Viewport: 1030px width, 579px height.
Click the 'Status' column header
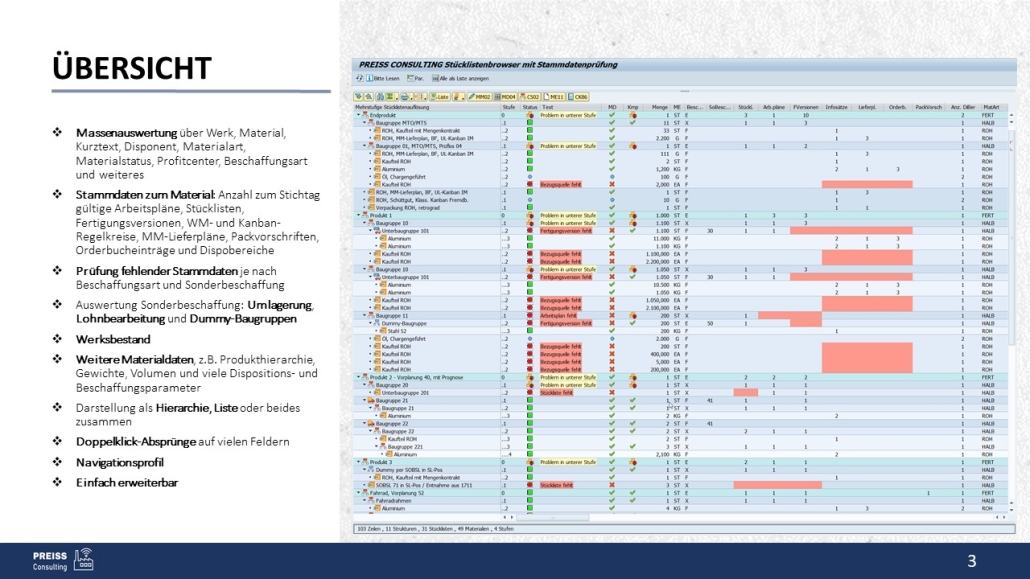(530, 107)
